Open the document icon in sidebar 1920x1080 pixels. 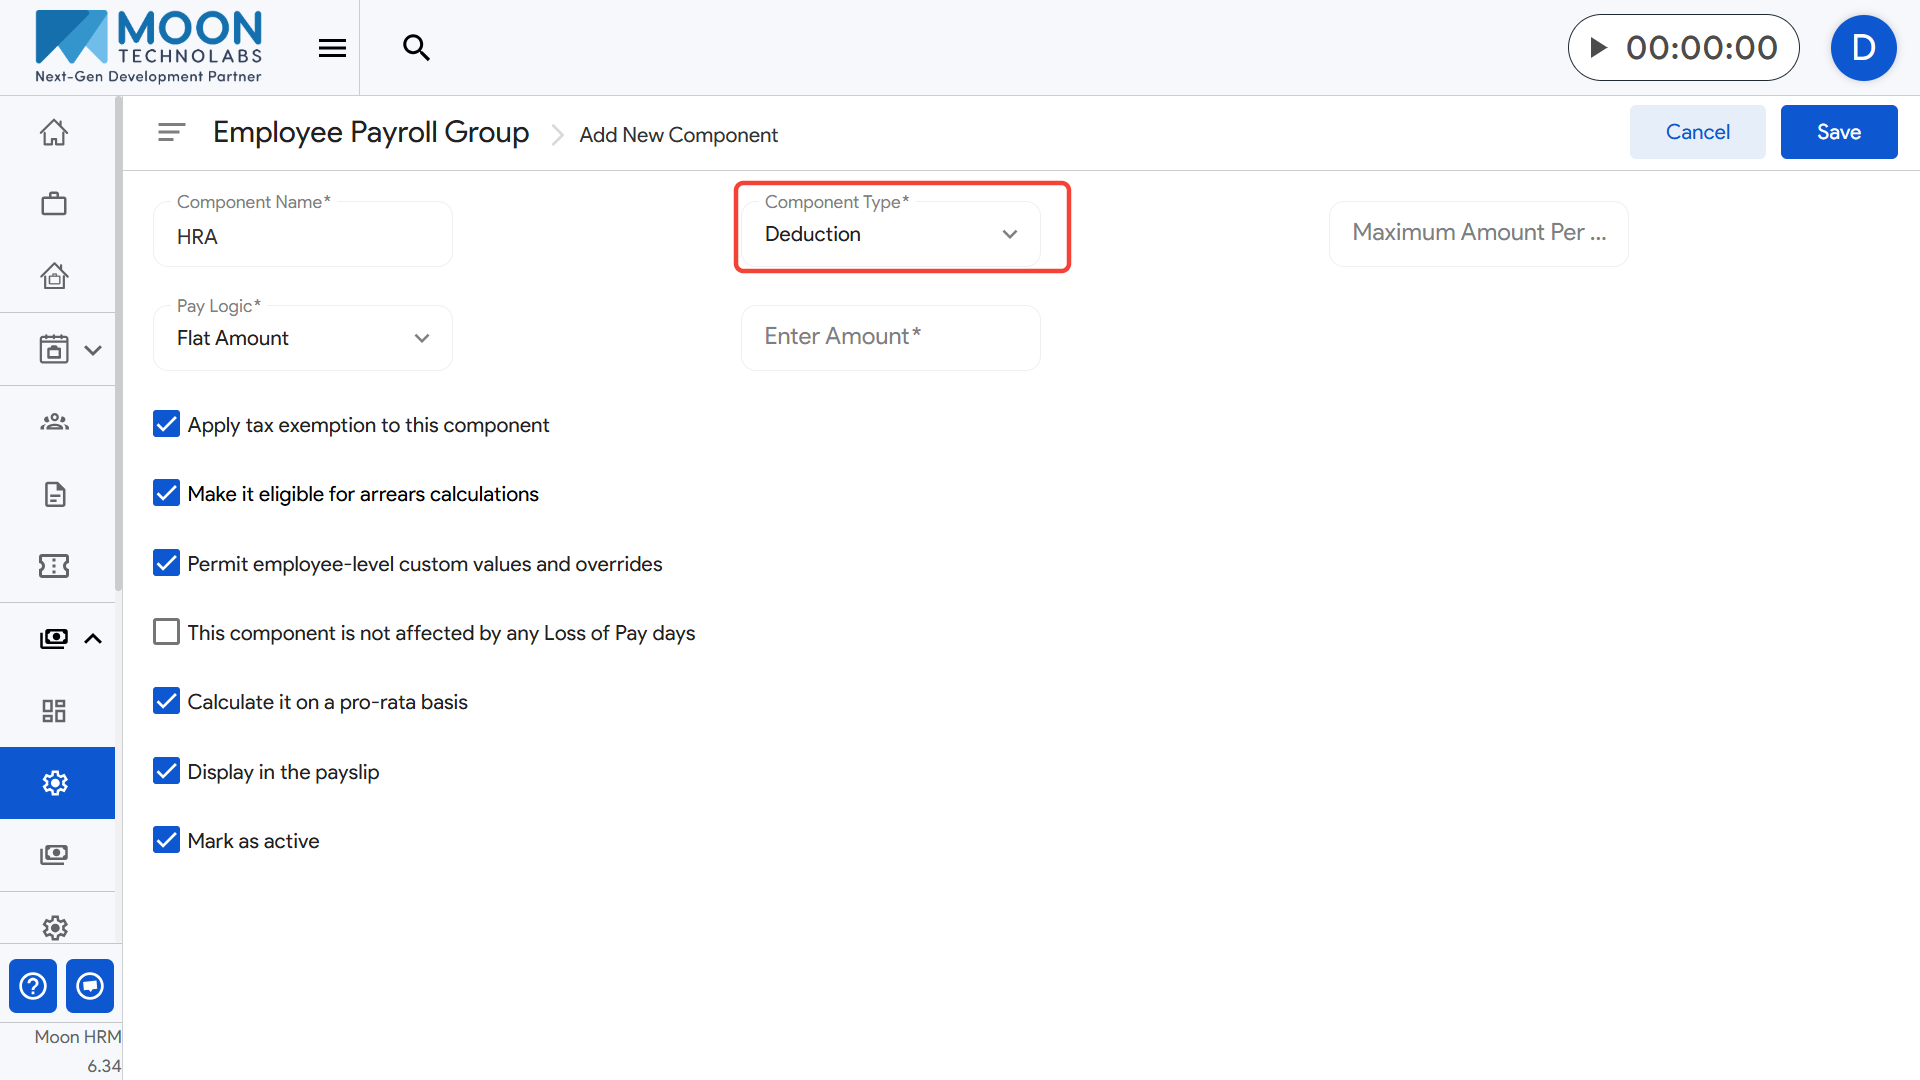54,494
